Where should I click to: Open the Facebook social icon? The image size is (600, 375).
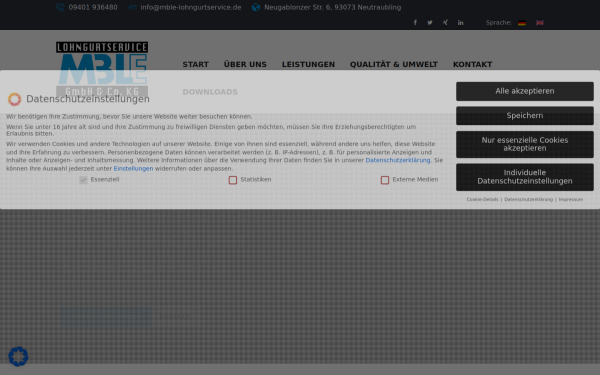415,23
